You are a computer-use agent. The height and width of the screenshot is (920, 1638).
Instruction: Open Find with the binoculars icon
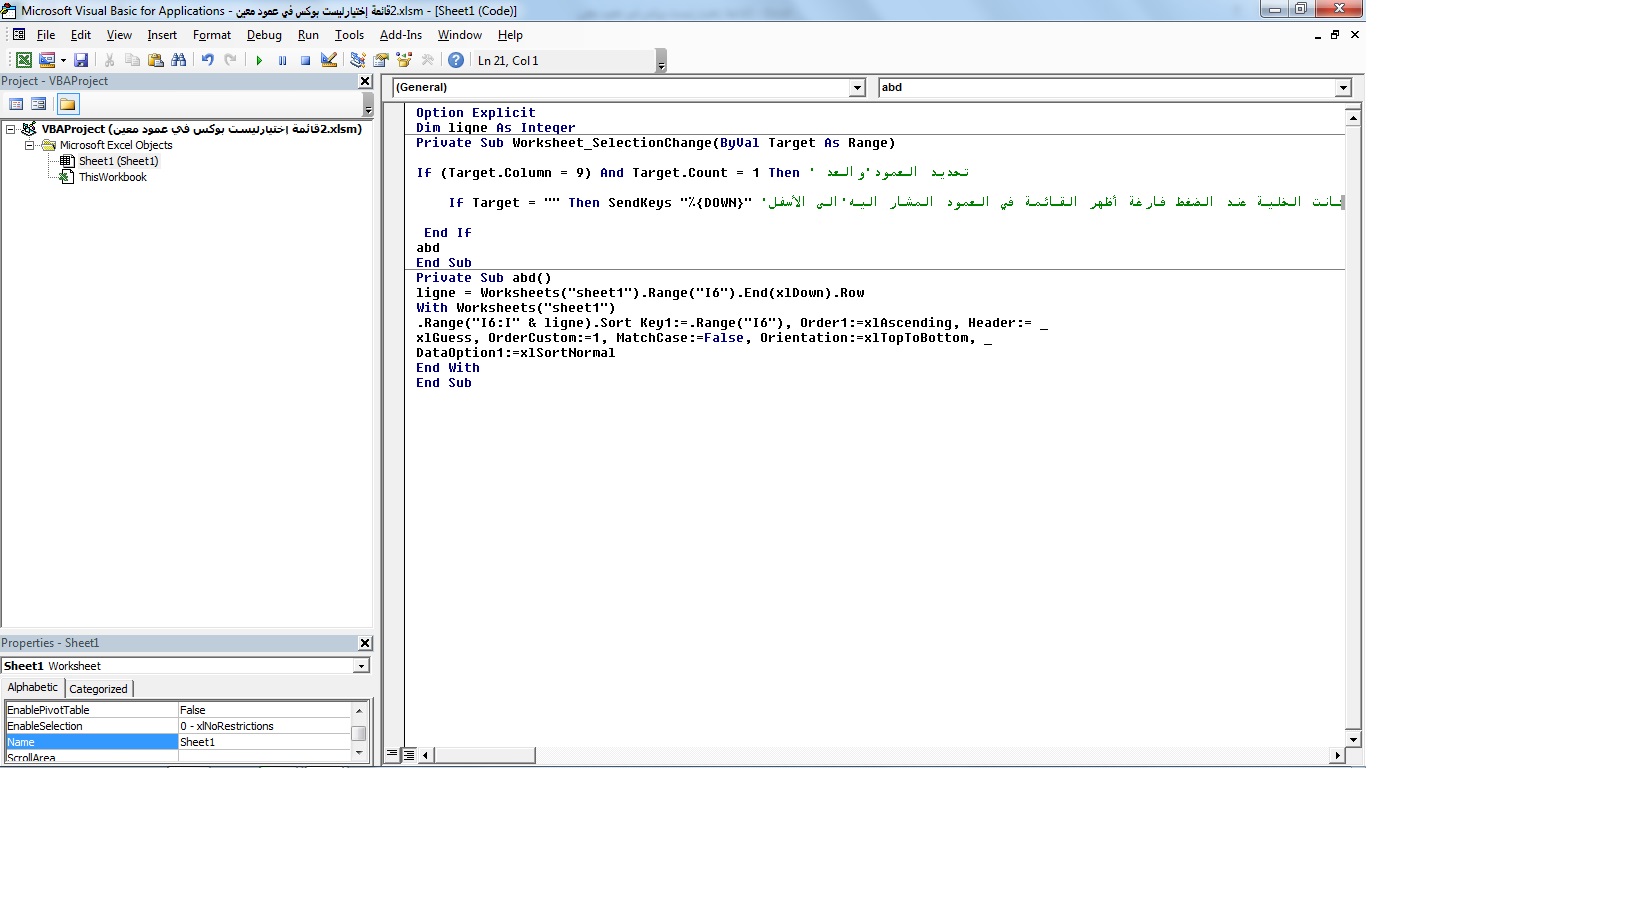(178, 60)
